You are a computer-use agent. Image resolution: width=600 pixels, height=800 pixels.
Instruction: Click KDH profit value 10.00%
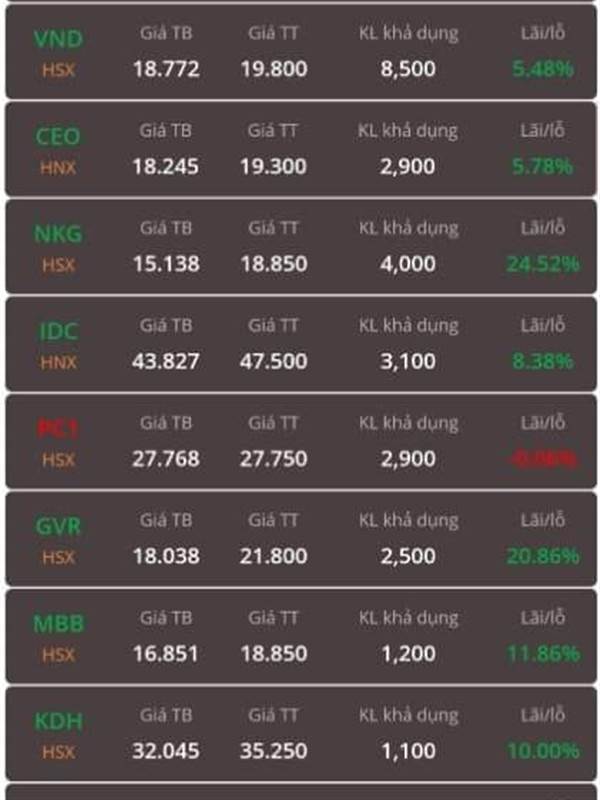(x=543, y=751)
